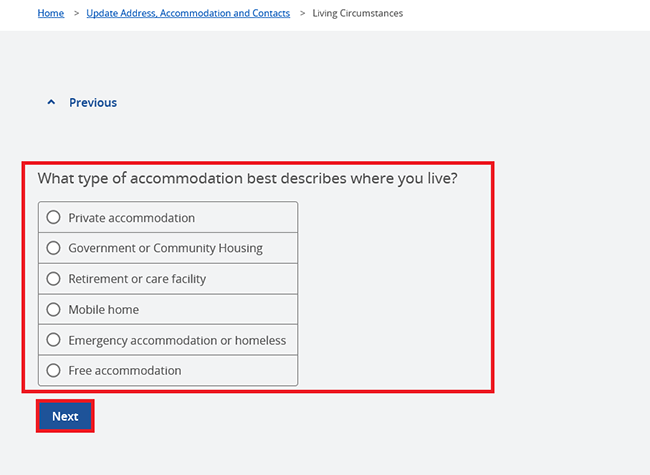This screenshot has height=475, width=650.
Task: Click the breadcrumb separator after Home
Action: (x=76, y=13)
